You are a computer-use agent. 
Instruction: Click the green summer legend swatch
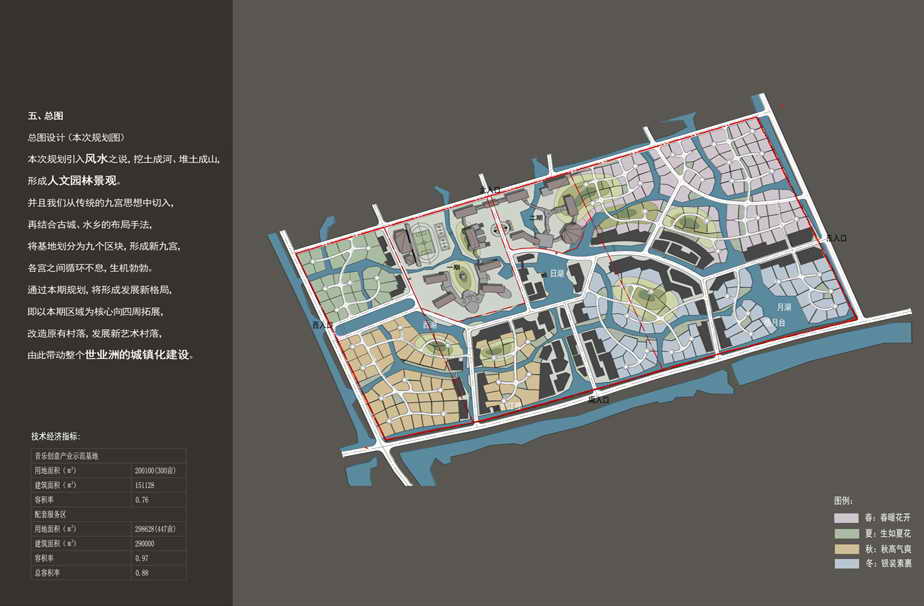(x=846, y=533)
